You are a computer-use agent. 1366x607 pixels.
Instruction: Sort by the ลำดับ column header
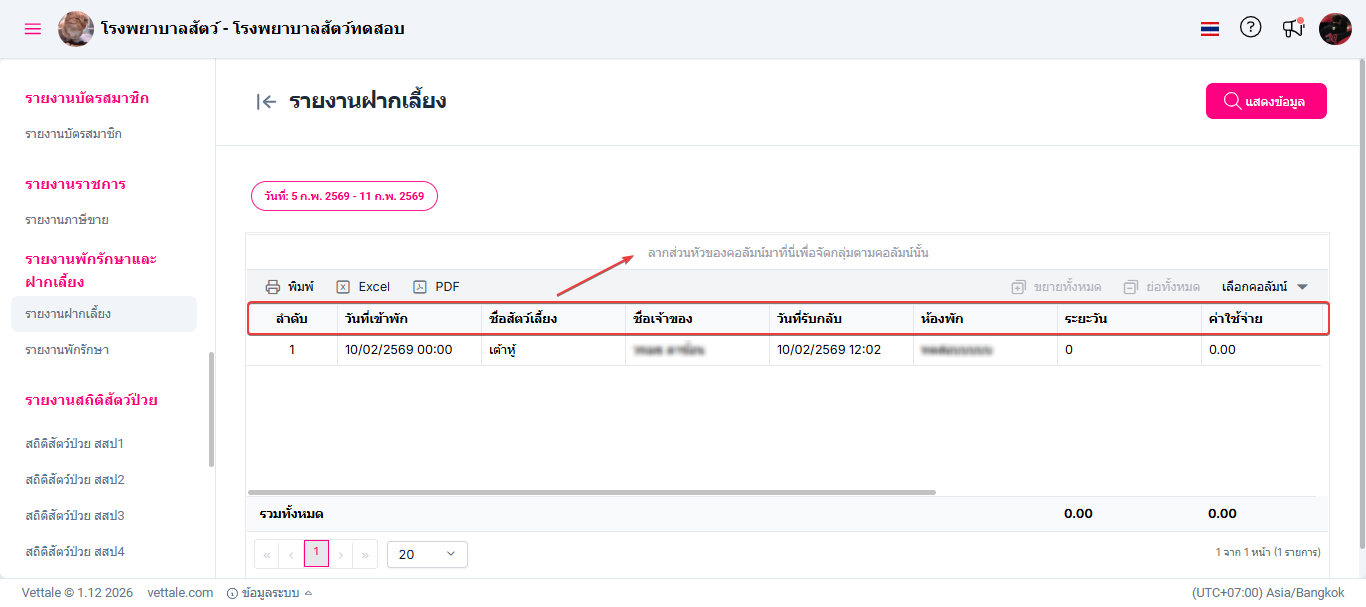click(292, 319)
